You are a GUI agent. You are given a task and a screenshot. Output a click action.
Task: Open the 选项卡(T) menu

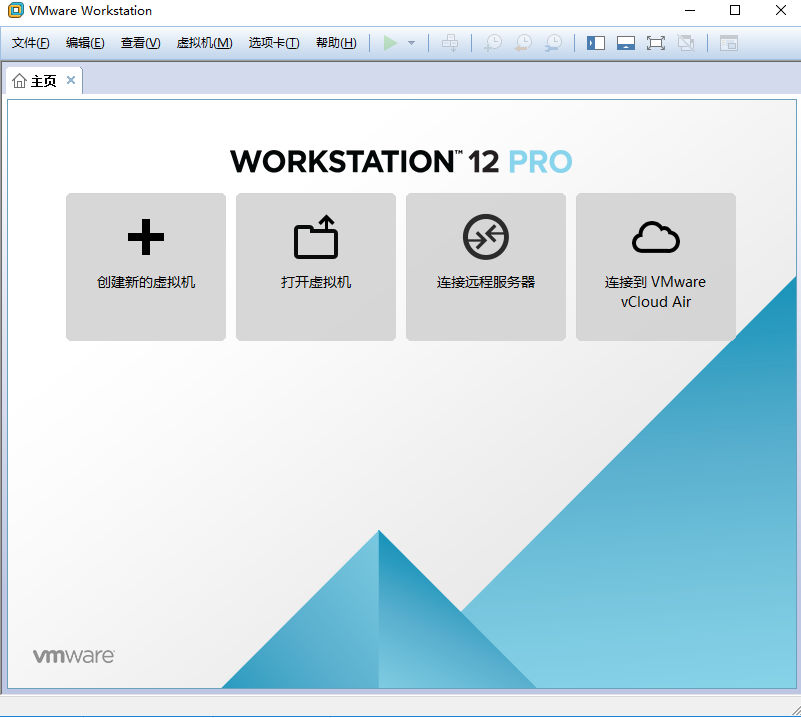point(274,43)
